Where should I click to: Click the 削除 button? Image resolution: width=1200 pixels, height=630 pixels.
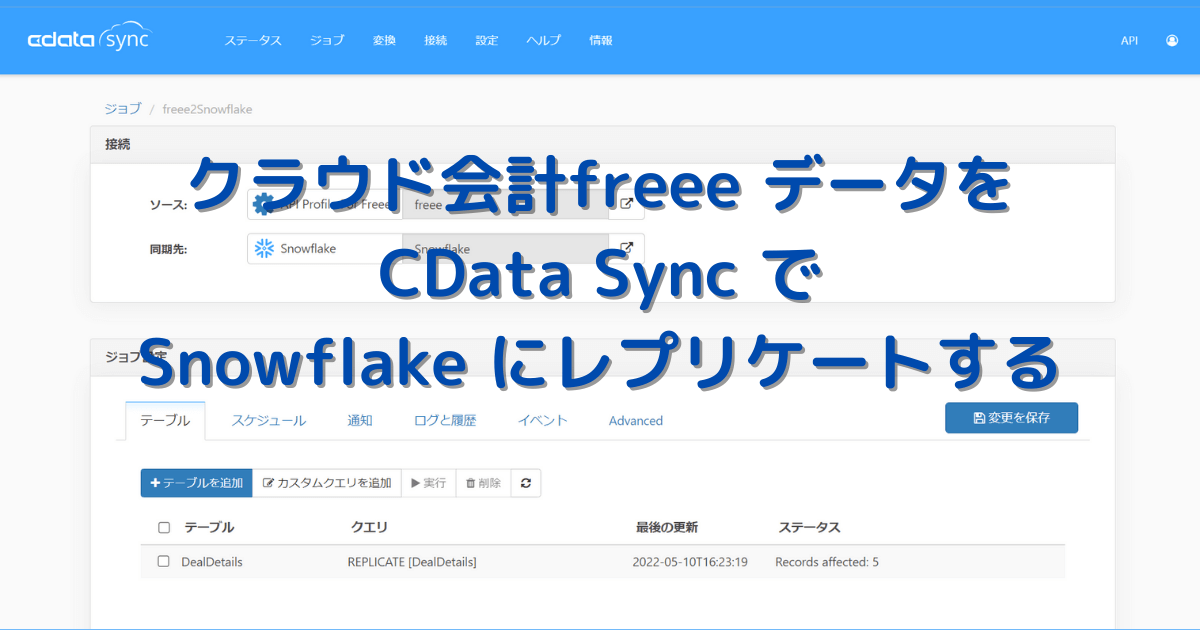point(483,483)
